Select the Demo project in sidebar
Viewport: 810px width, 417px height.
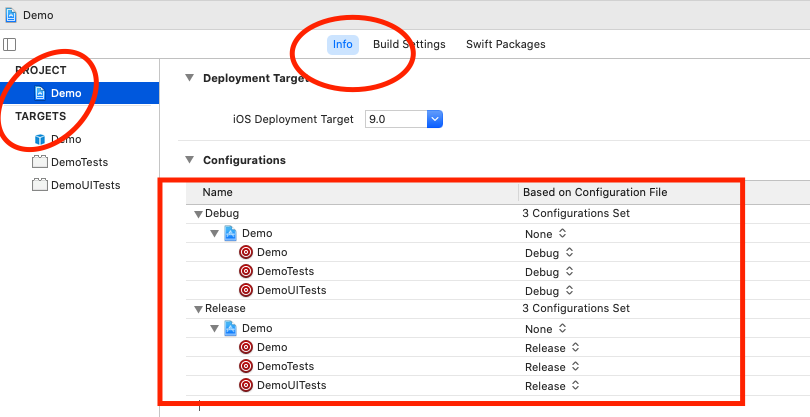pos(66,93)
